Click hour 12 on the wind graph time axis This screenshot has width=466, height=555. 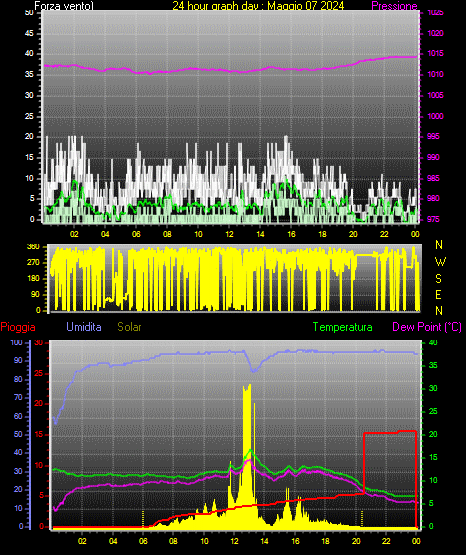(230, 234)
